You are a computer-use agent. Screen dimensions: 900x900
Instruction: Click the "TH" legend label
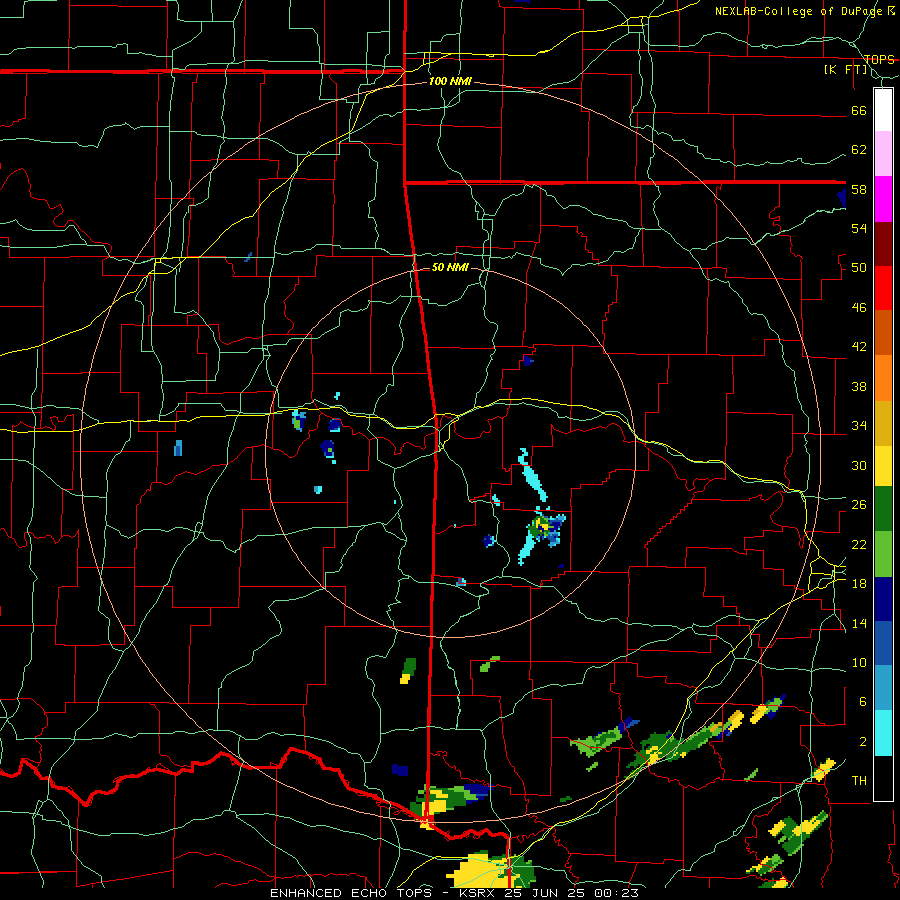(859, 781)
